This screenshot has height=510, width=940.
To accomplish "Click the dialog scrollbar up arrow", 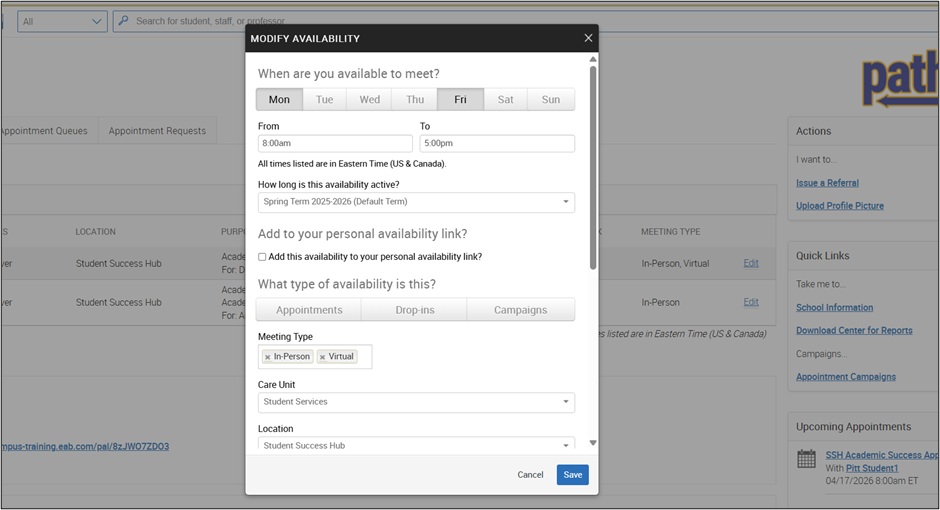I will [593, 59].
